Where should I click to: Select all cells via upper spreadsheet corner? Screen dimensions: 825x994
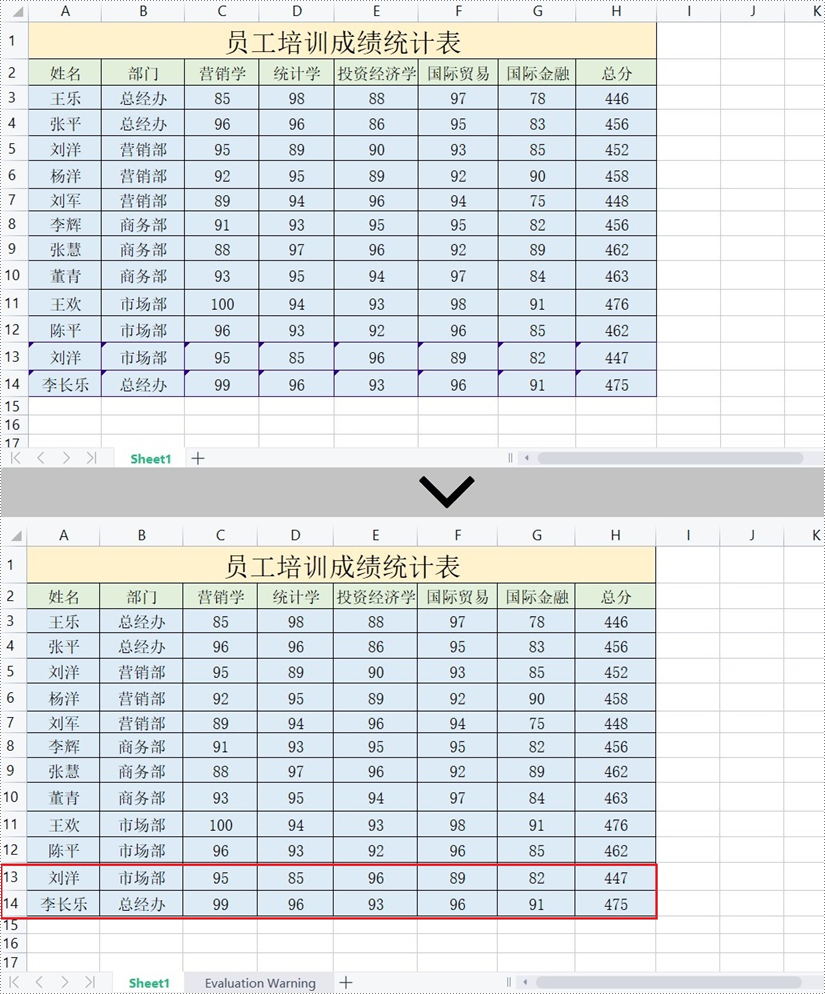coord(17,11)
